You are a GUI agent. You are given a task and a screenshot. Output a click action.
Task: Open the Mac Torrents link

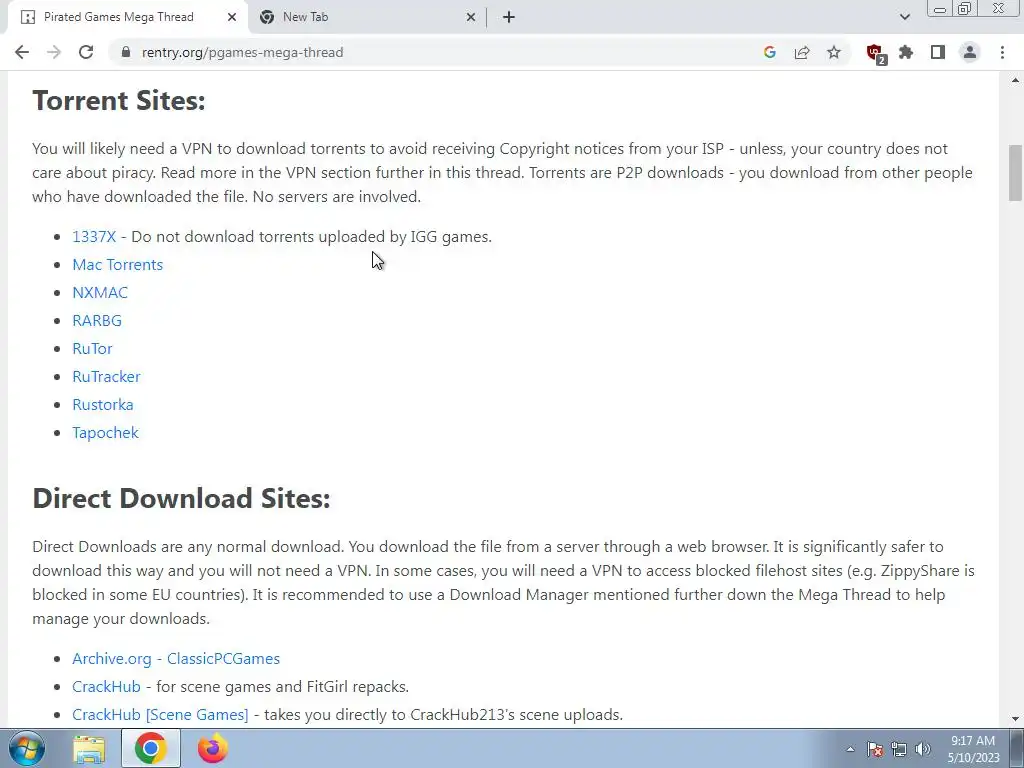pyautogui.click(x=118, y=264)
